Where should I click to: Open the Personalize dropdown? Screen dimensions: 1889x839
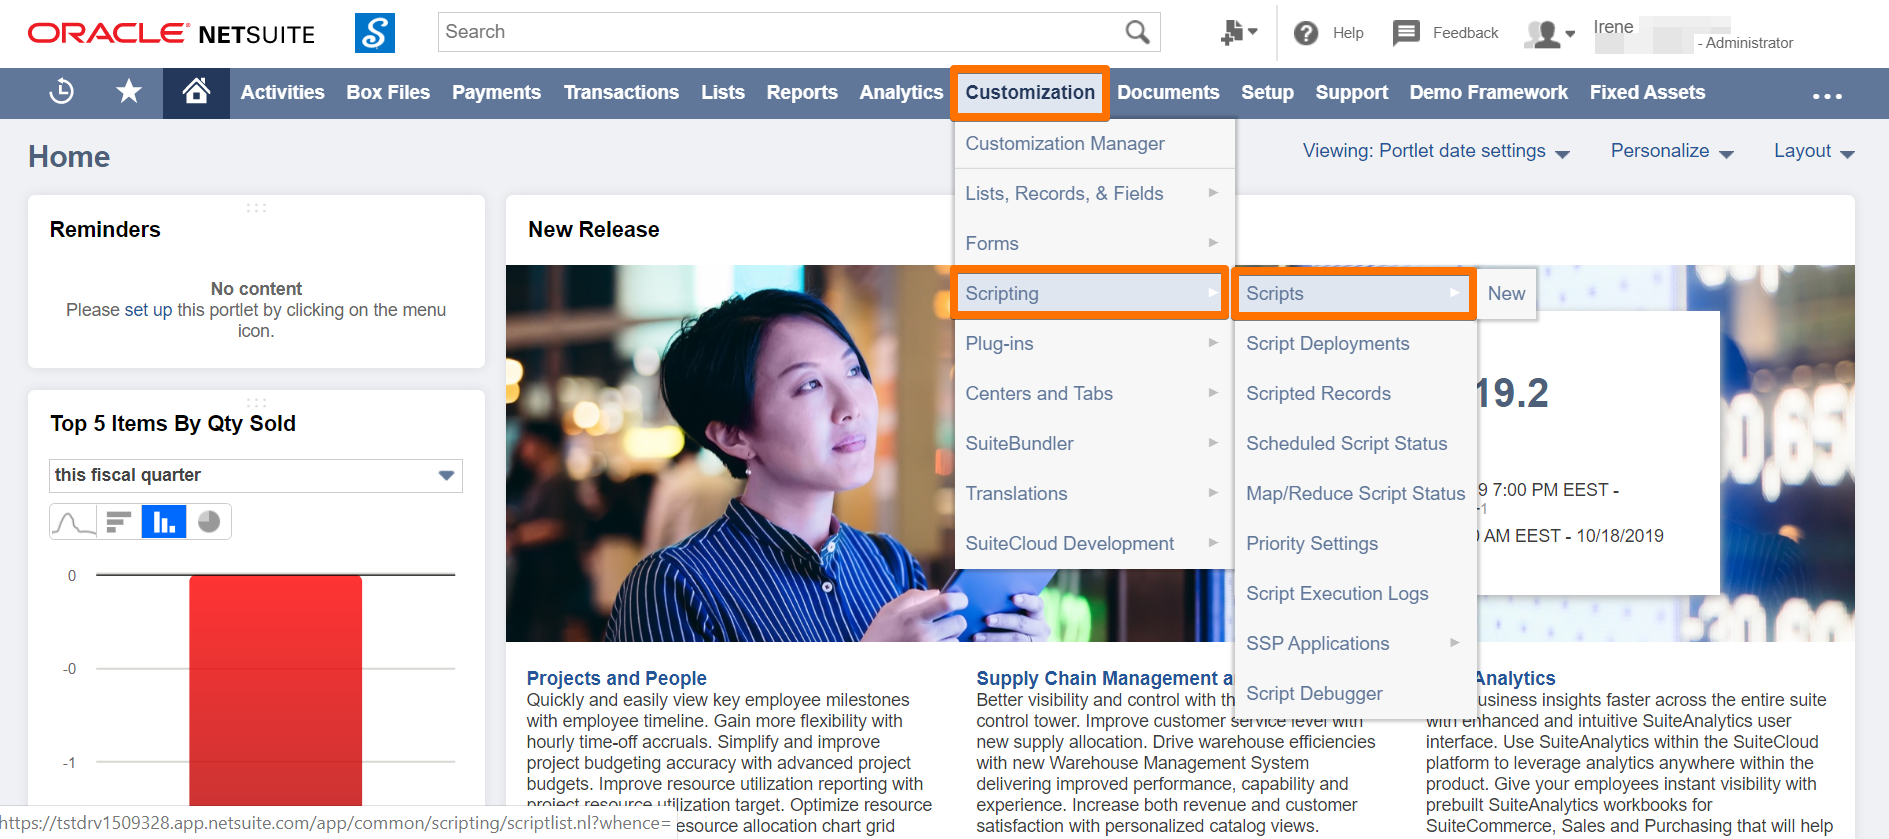point(1672,151)
